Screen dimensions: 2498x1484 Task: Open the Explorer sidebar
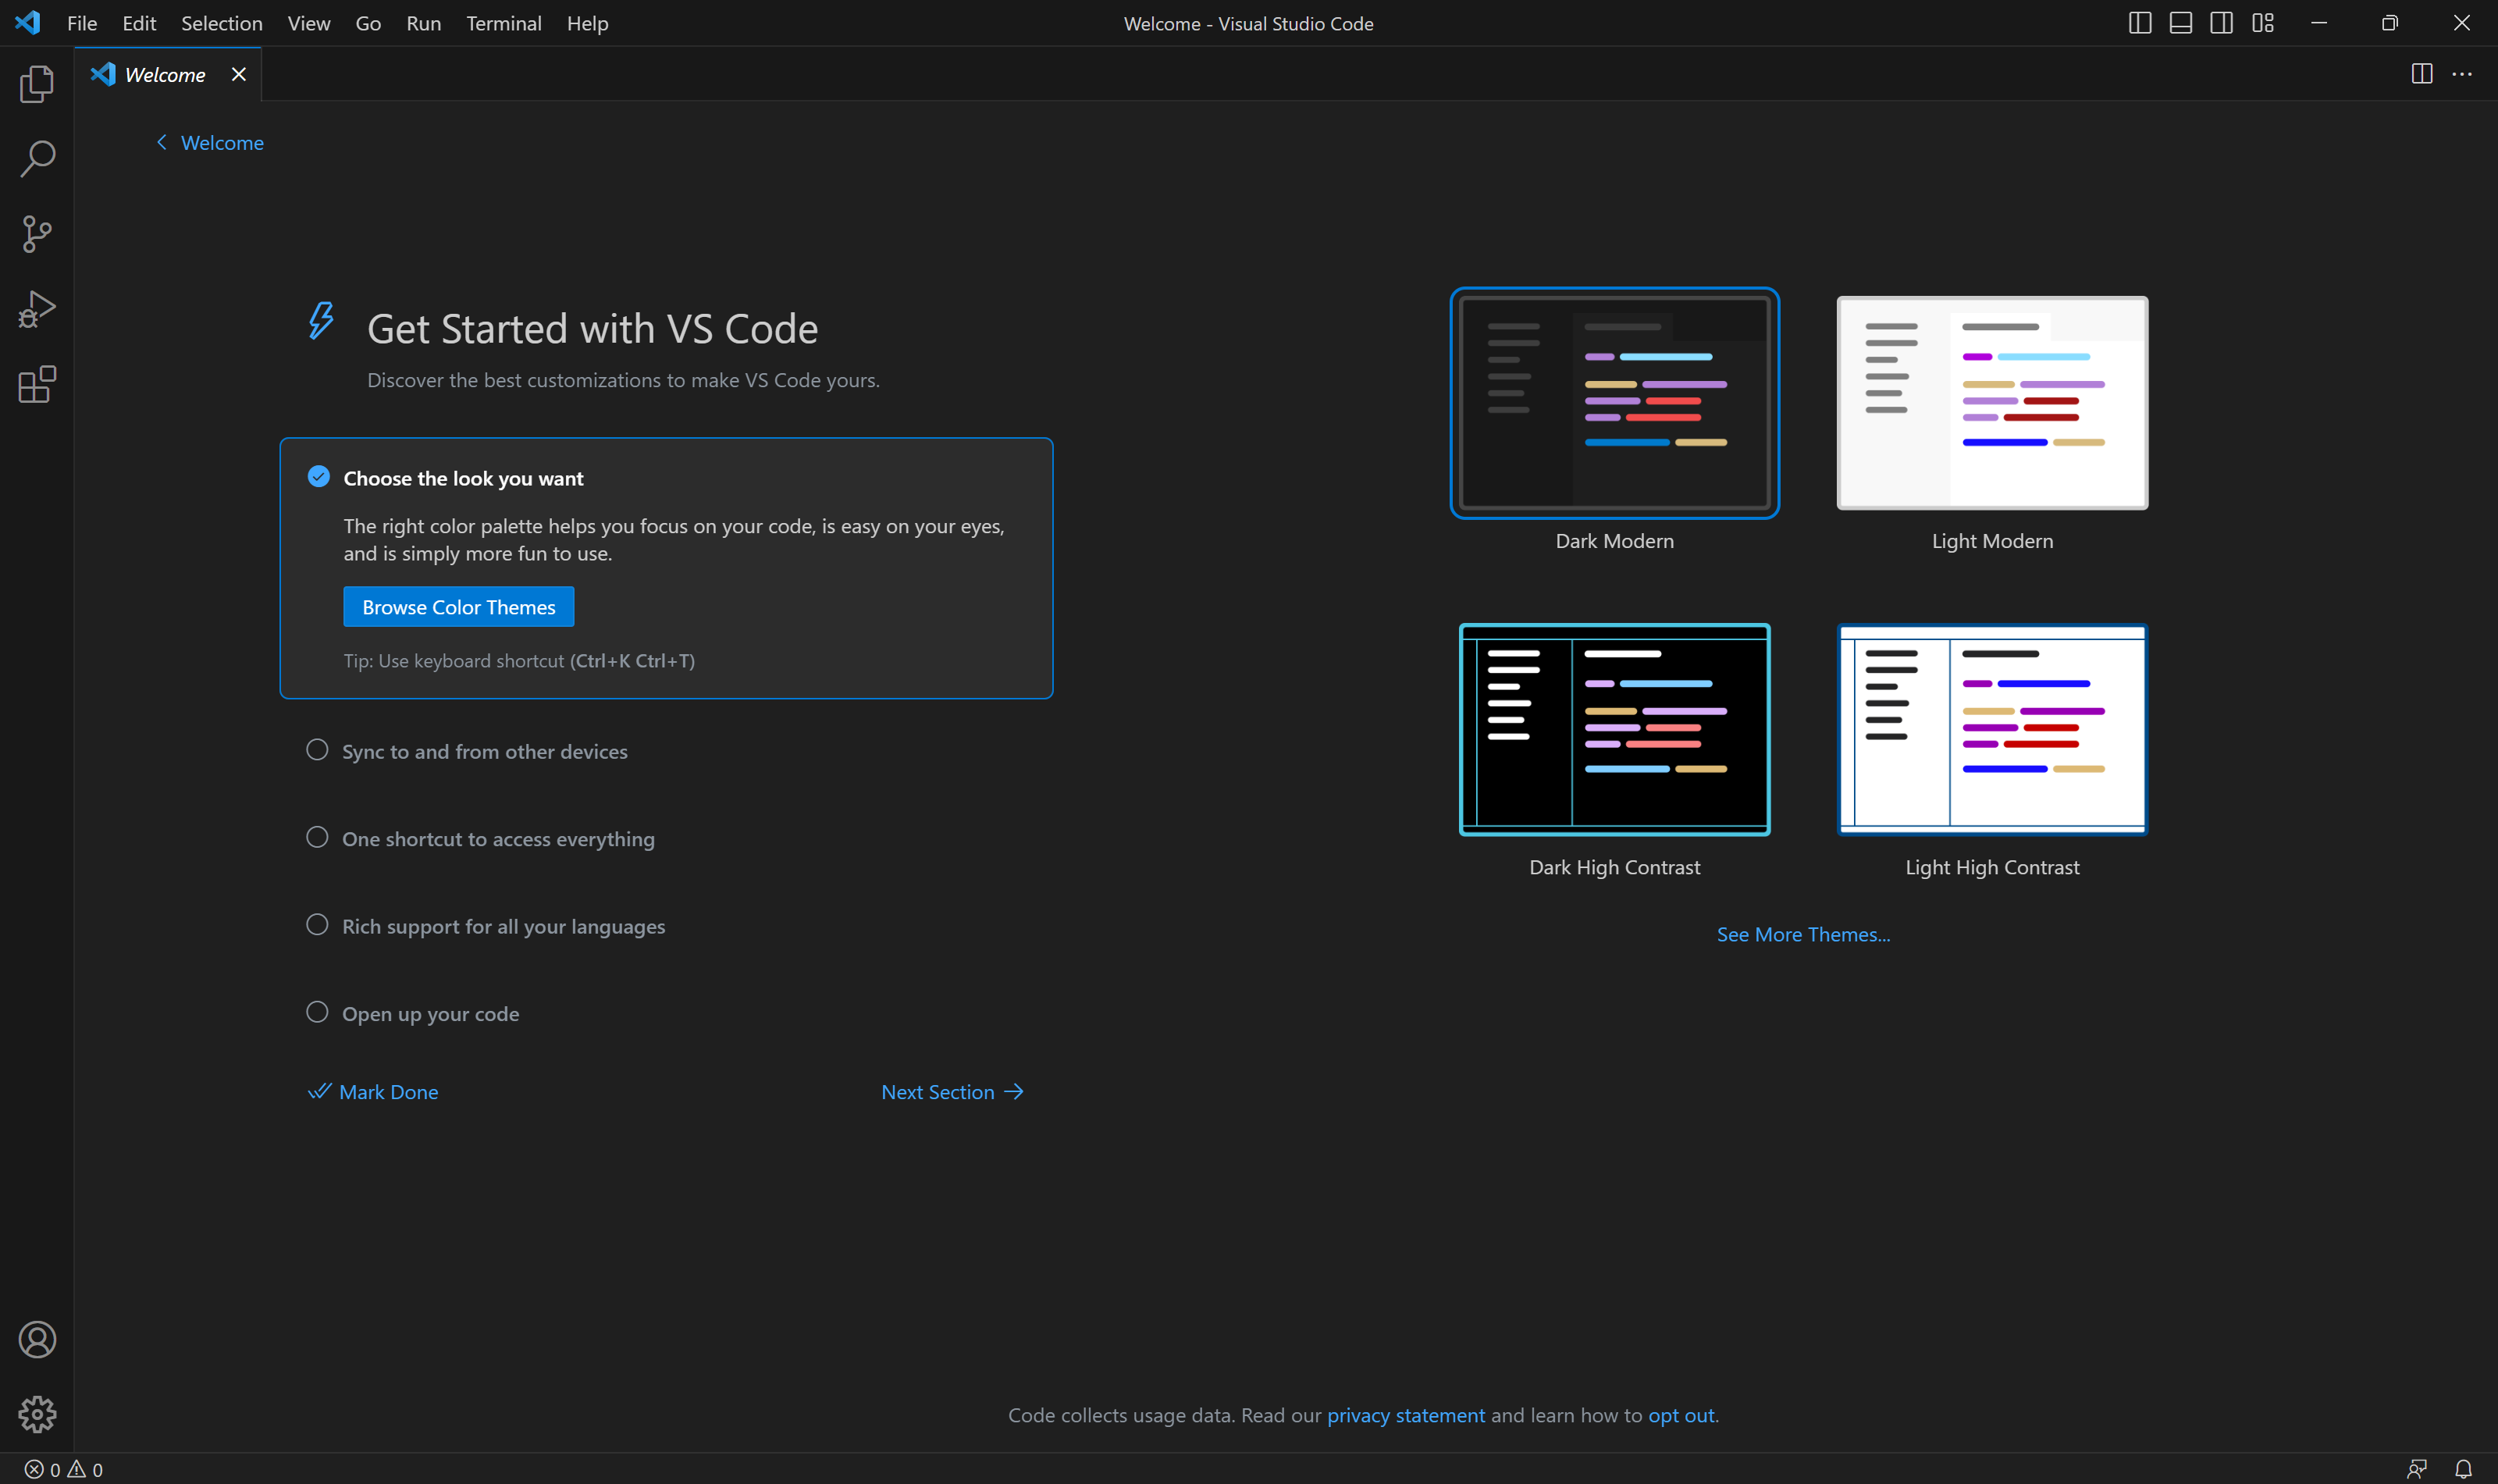point(37,84)
